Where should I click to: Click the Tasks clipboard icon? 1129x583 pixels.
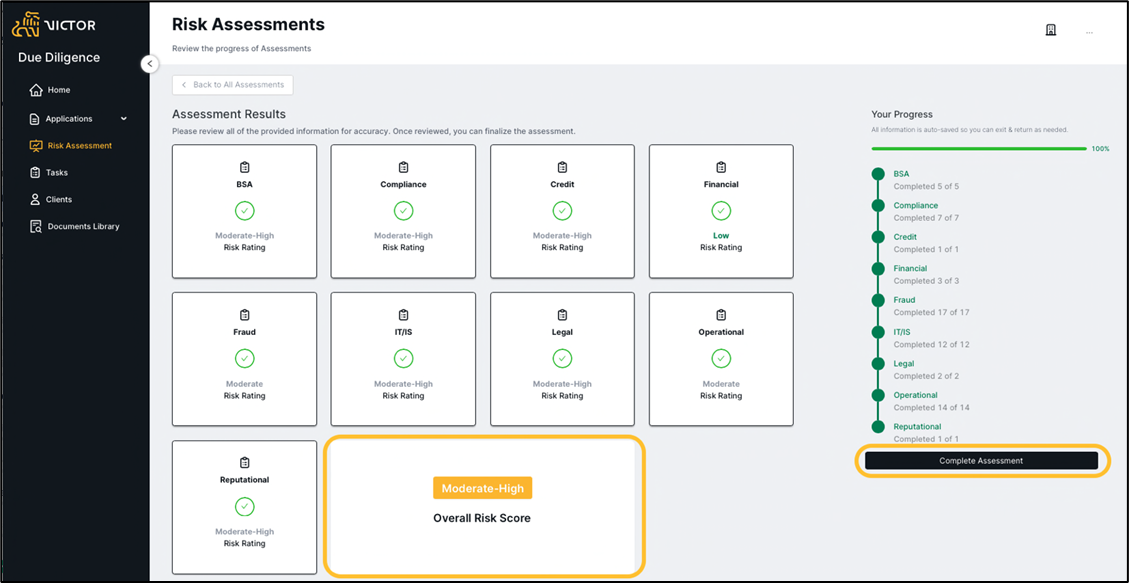pos(35,173)
